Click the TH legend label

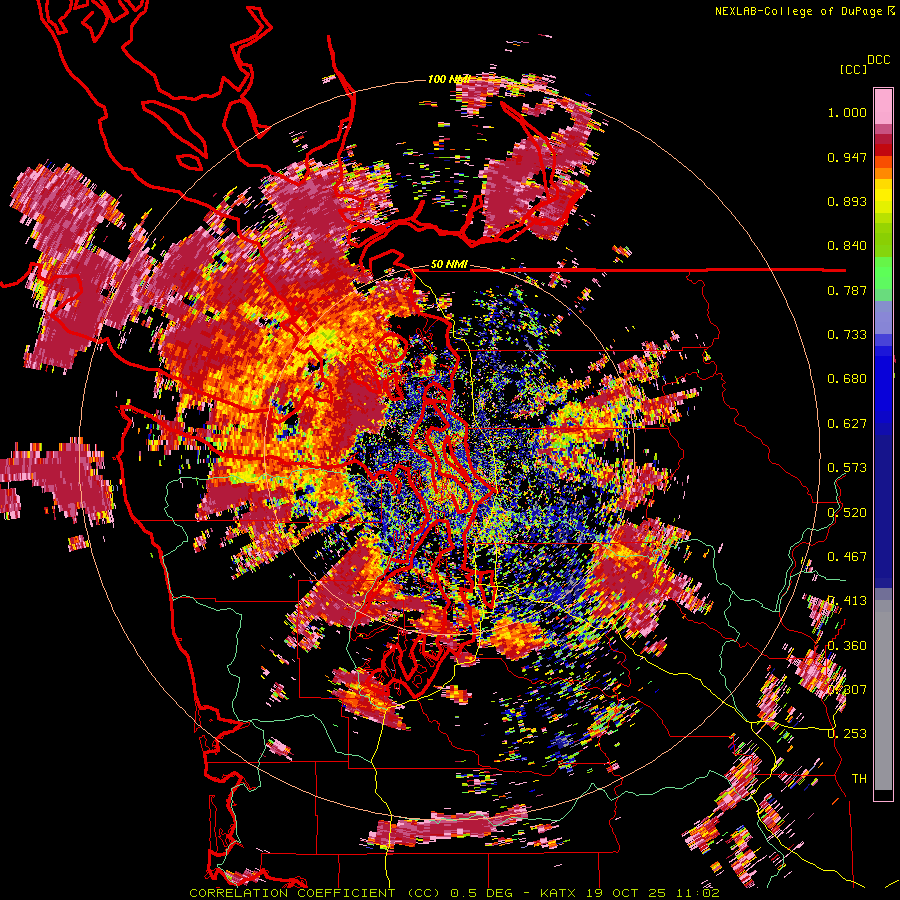coord(859,779)
